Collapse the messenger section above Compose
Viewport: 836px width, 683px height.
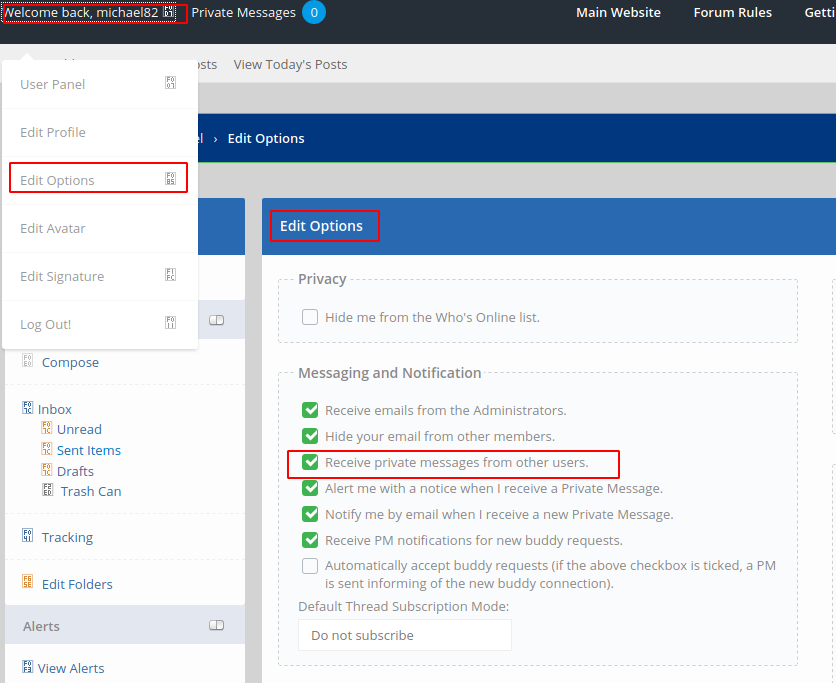pos(216,320)
